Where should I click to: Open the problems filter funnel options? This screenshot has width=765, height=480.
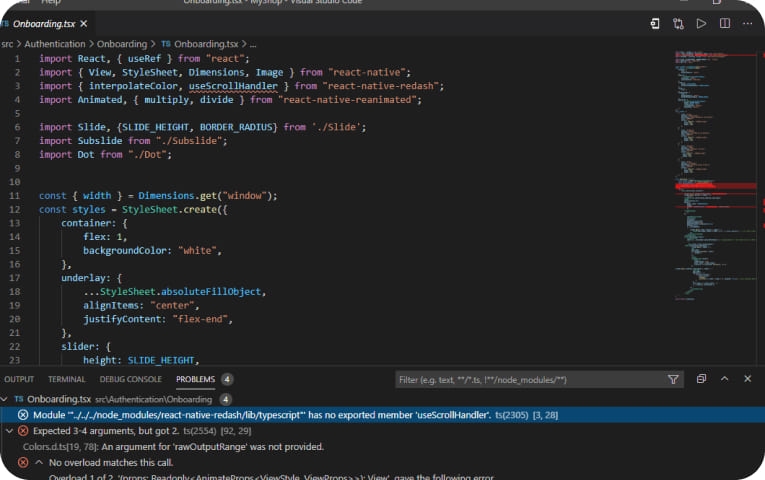click(673, 380)
